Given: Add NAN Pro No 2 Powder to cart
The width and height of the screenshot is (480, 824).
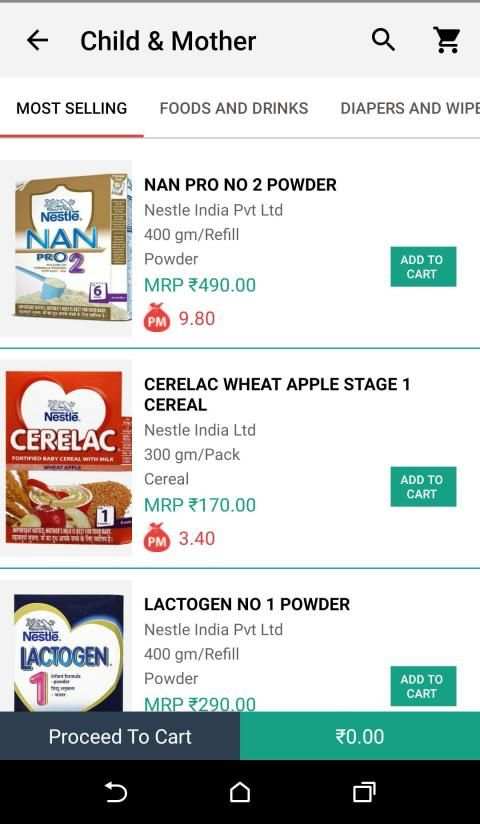Looking at the screenshot, I should point(423,267).
